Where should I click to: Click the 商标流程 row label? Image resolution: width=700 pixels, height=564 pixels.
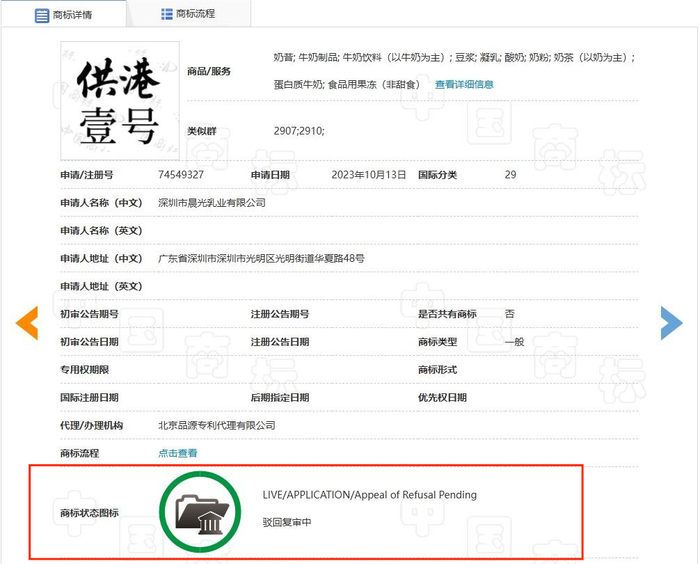coord(79,453)
